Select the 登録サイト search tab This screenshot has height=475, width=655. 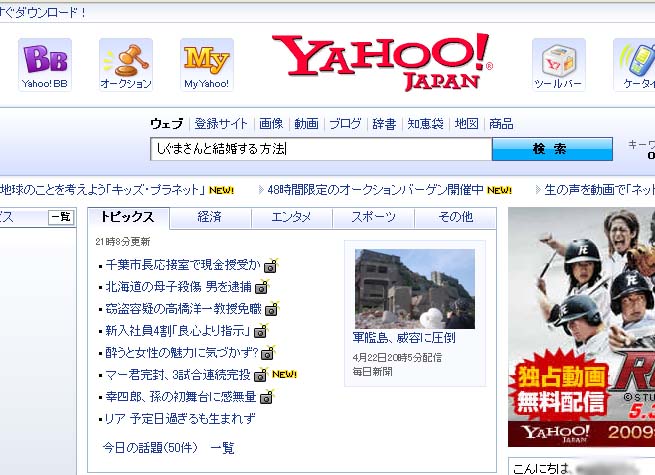221,124
